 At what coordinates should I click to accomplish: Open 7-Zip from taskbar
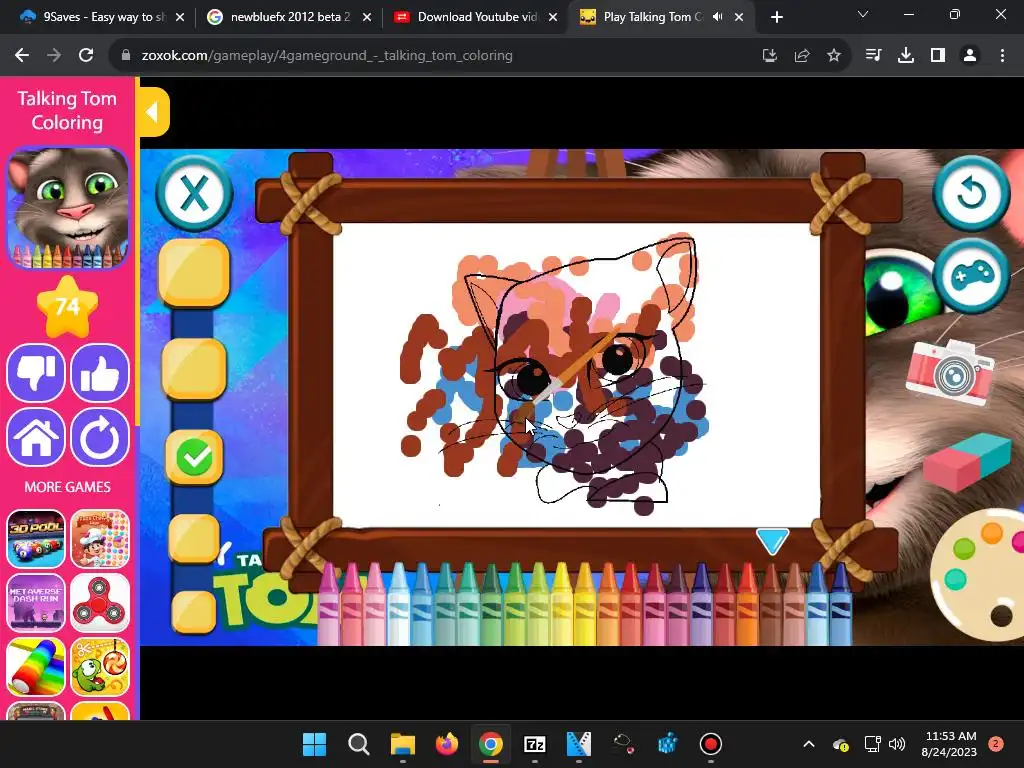pyautogui.click(x=535, y=744)
